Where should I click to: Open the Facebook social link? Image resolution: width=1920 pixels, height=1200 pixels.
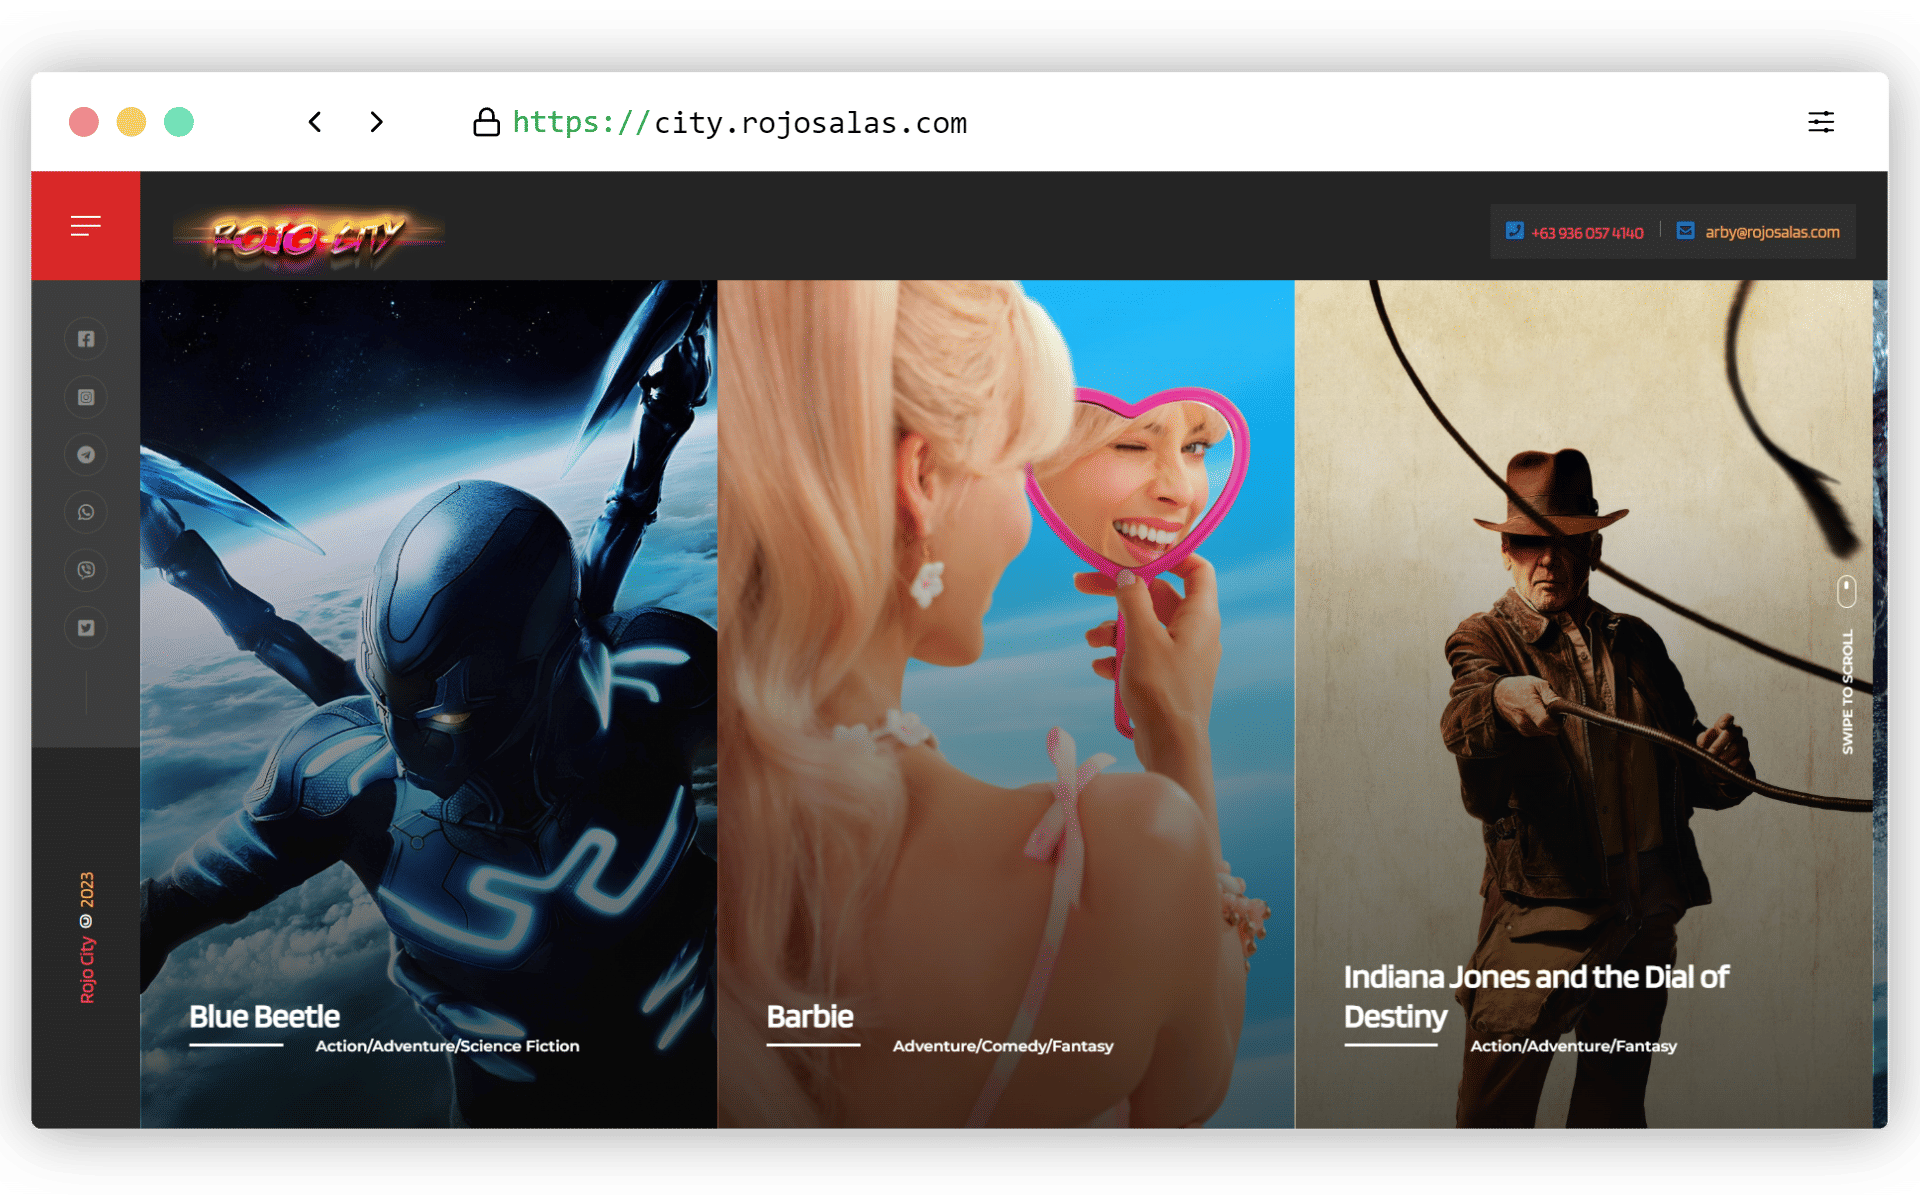click(86, 339)
